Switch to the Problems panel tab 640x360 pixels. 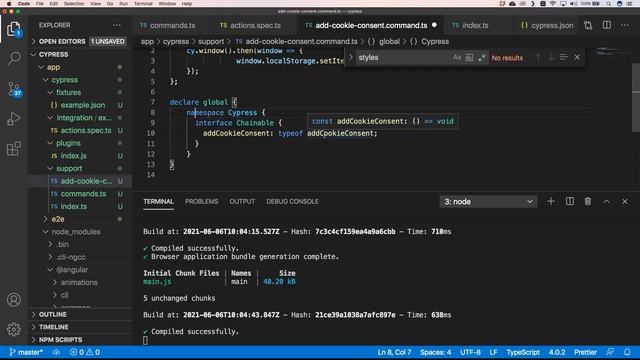202,202
